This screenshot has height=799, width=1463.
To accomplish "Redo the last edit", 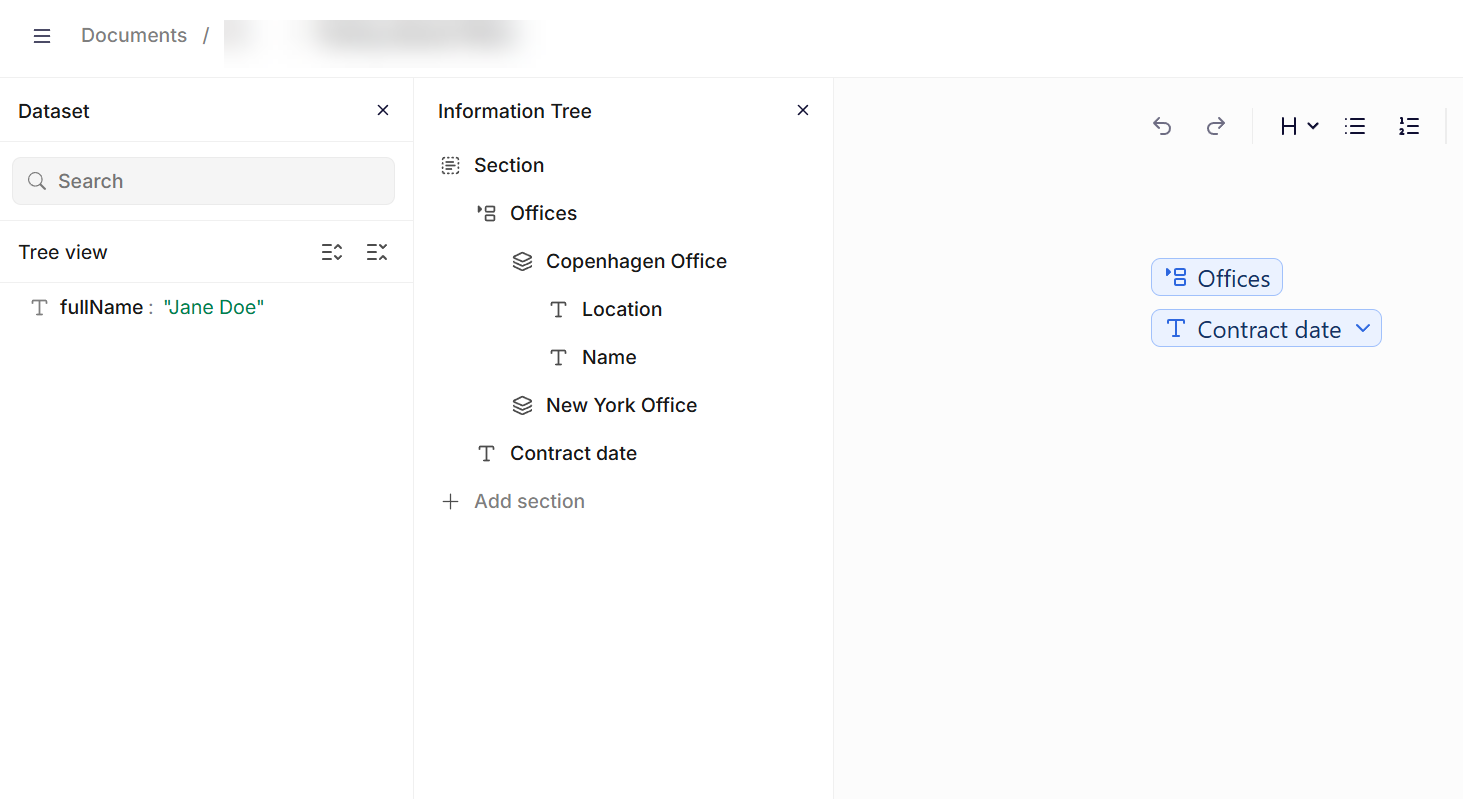I will tap(1216, 126).
